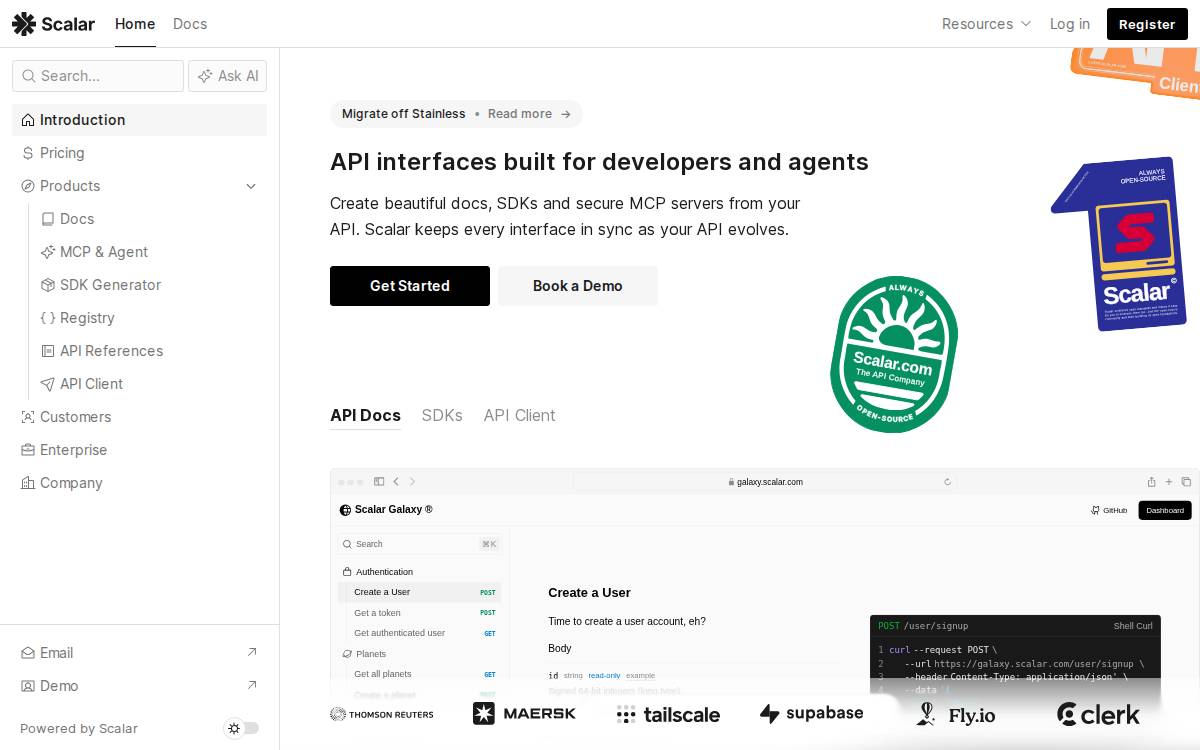This screenshot has width=1200, height=750.
Task: Click the Supabase logo
Action: click(811, 713)
